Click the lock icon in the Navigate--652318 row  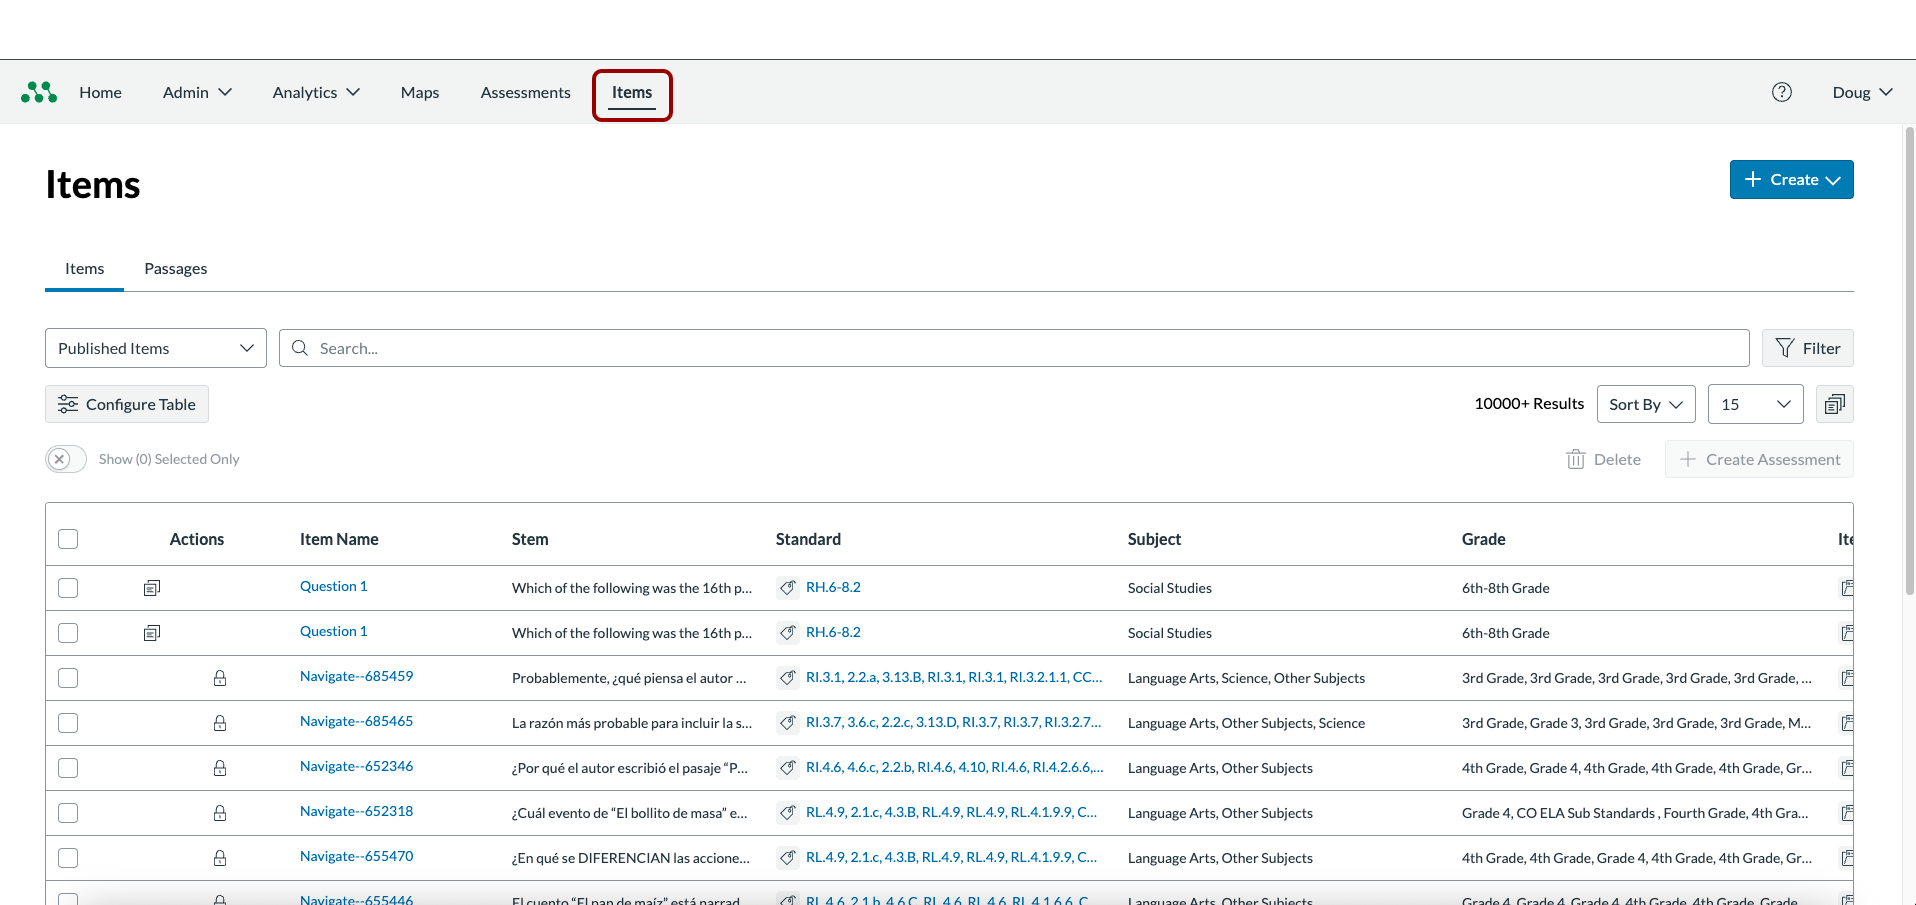point(220,813)
